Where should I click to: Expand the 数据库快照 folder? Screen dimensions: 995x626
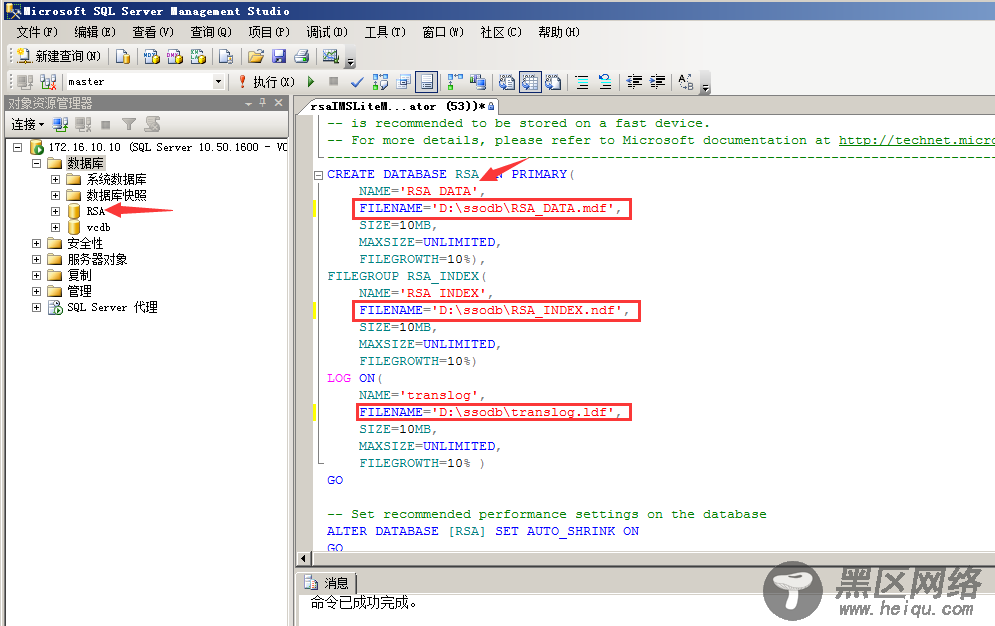(56, 195)
